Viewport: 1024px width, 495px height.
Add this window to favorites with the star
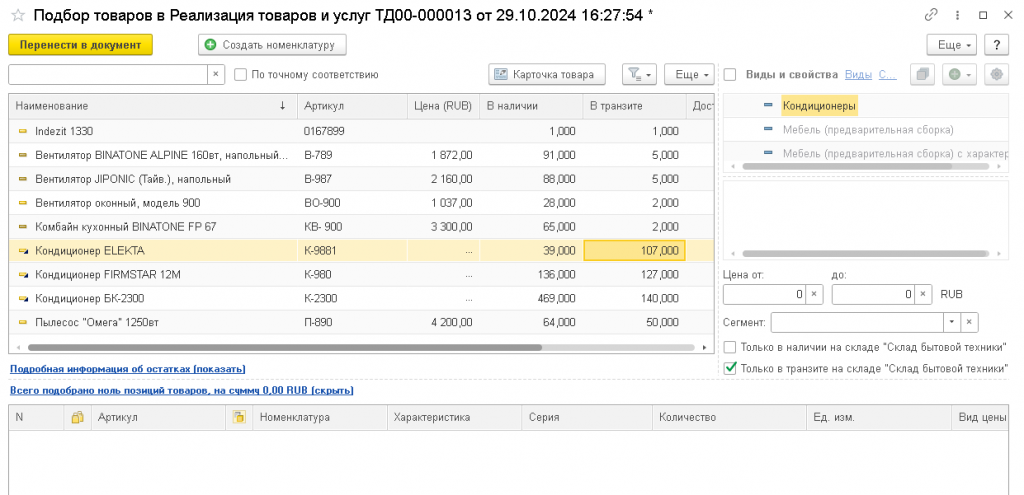pyautogui.click(x=18, y=15)
